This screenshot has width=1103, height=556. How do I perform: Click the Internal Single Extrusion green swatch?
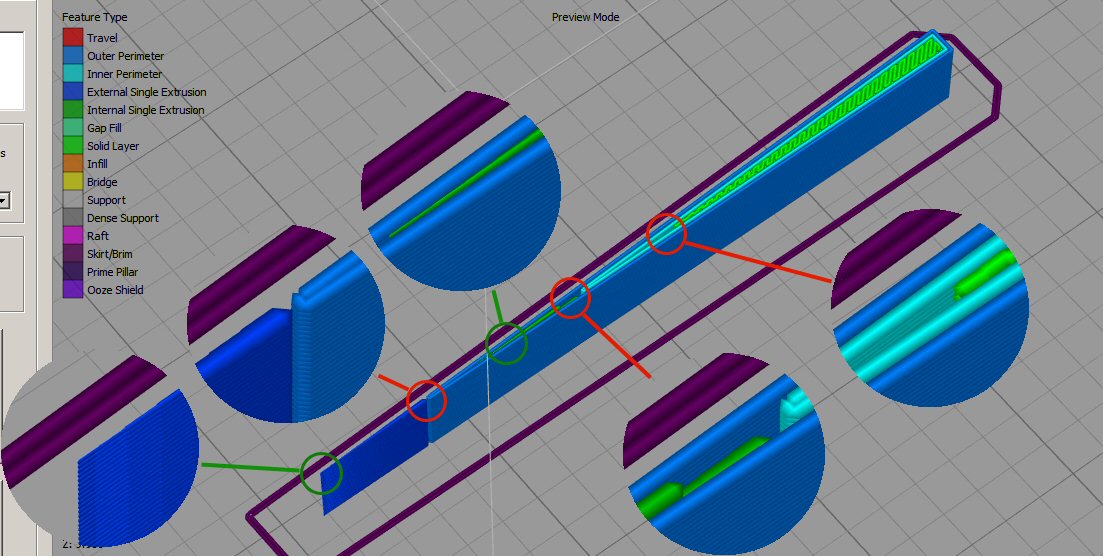click(x=72, y=110)
